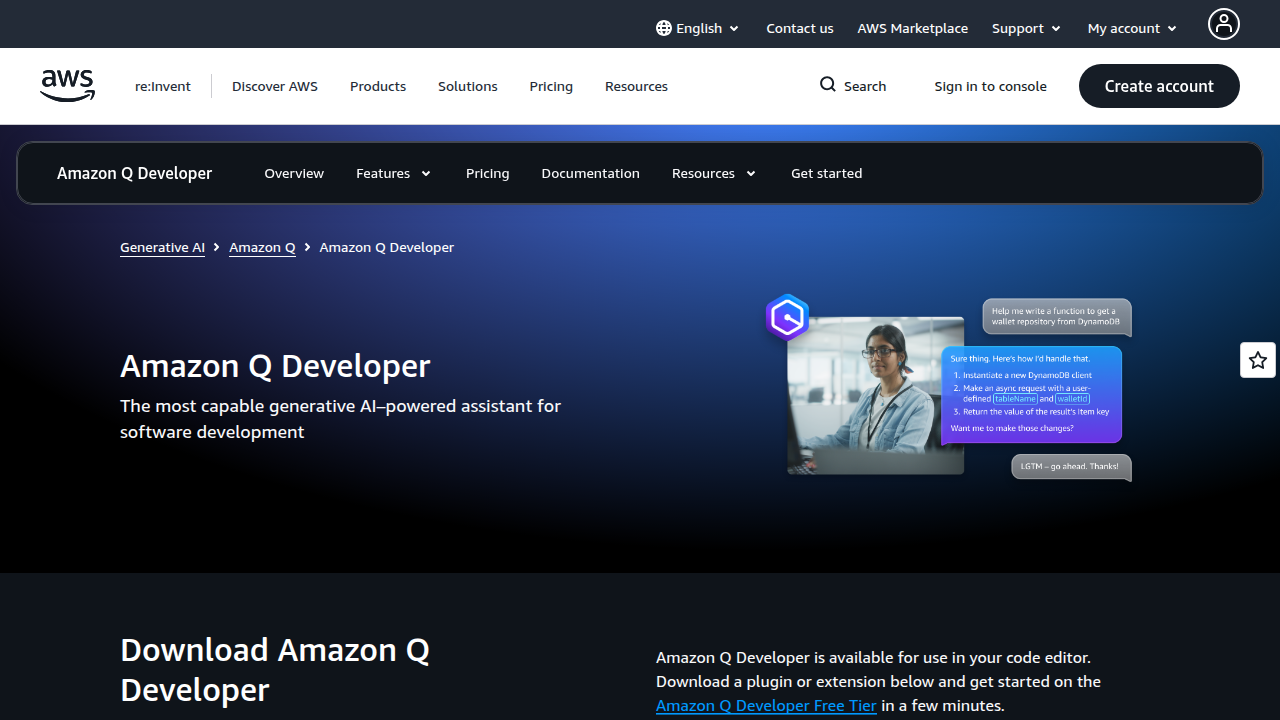
Task: Click the Create account button
Action: pyautogui.click(x=1159, y=86)
